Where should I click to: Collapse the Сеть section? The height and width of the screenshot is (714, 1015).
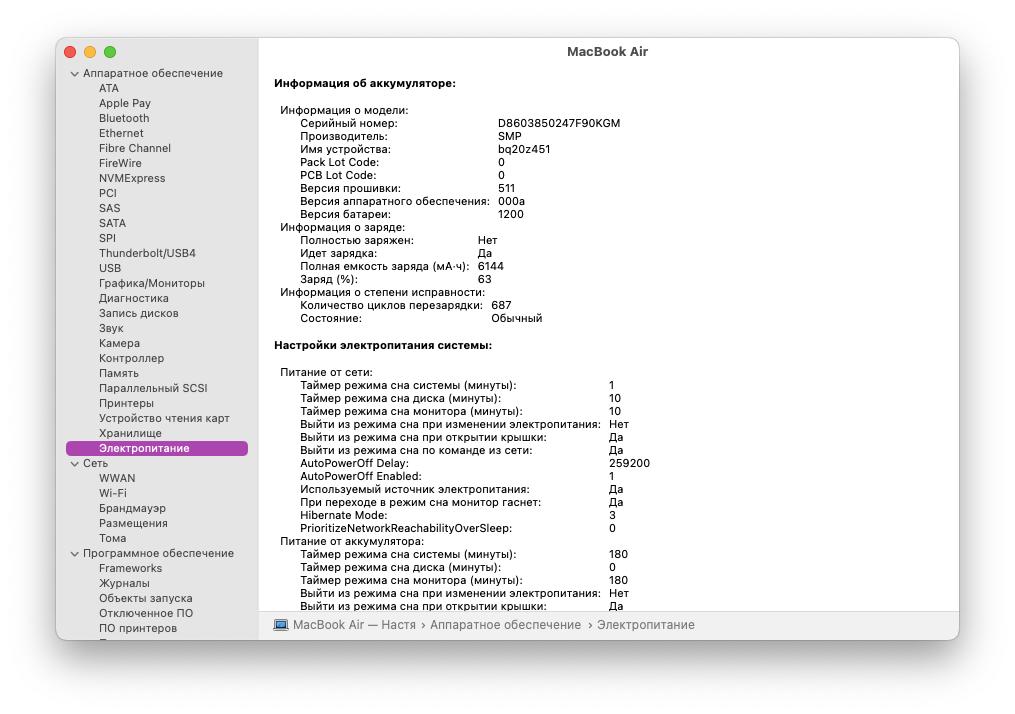74,464
